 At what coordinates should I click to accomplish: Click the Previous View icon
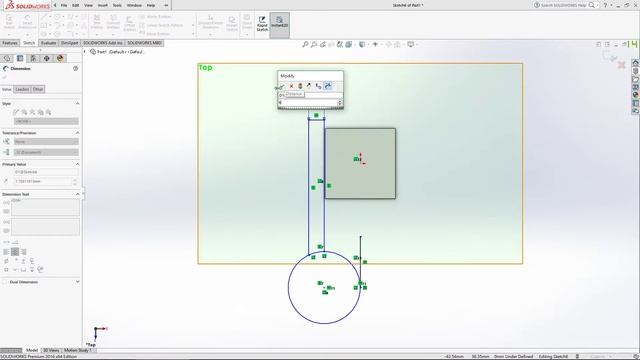point(323,44)
